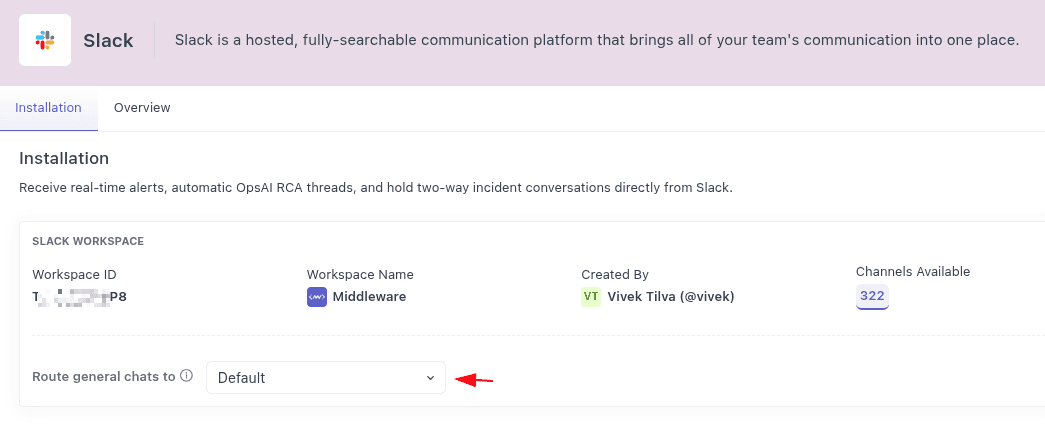Click the Middleware workspace icon
The image size is (1045, 425).
317,296
